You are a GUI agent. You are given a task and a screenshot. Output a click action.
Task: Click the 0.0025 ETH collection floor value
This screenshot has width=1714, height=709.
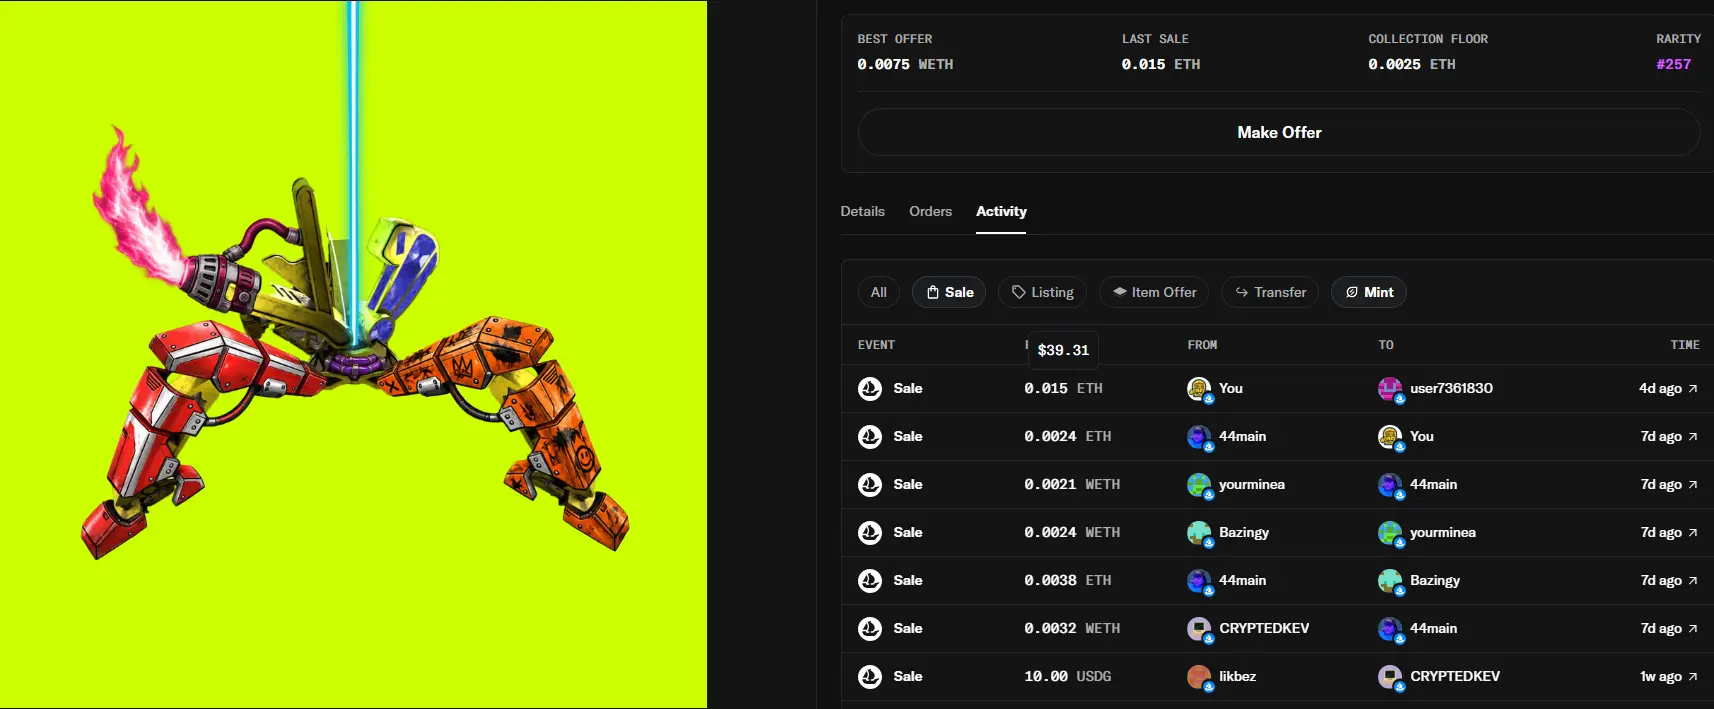1412,64
